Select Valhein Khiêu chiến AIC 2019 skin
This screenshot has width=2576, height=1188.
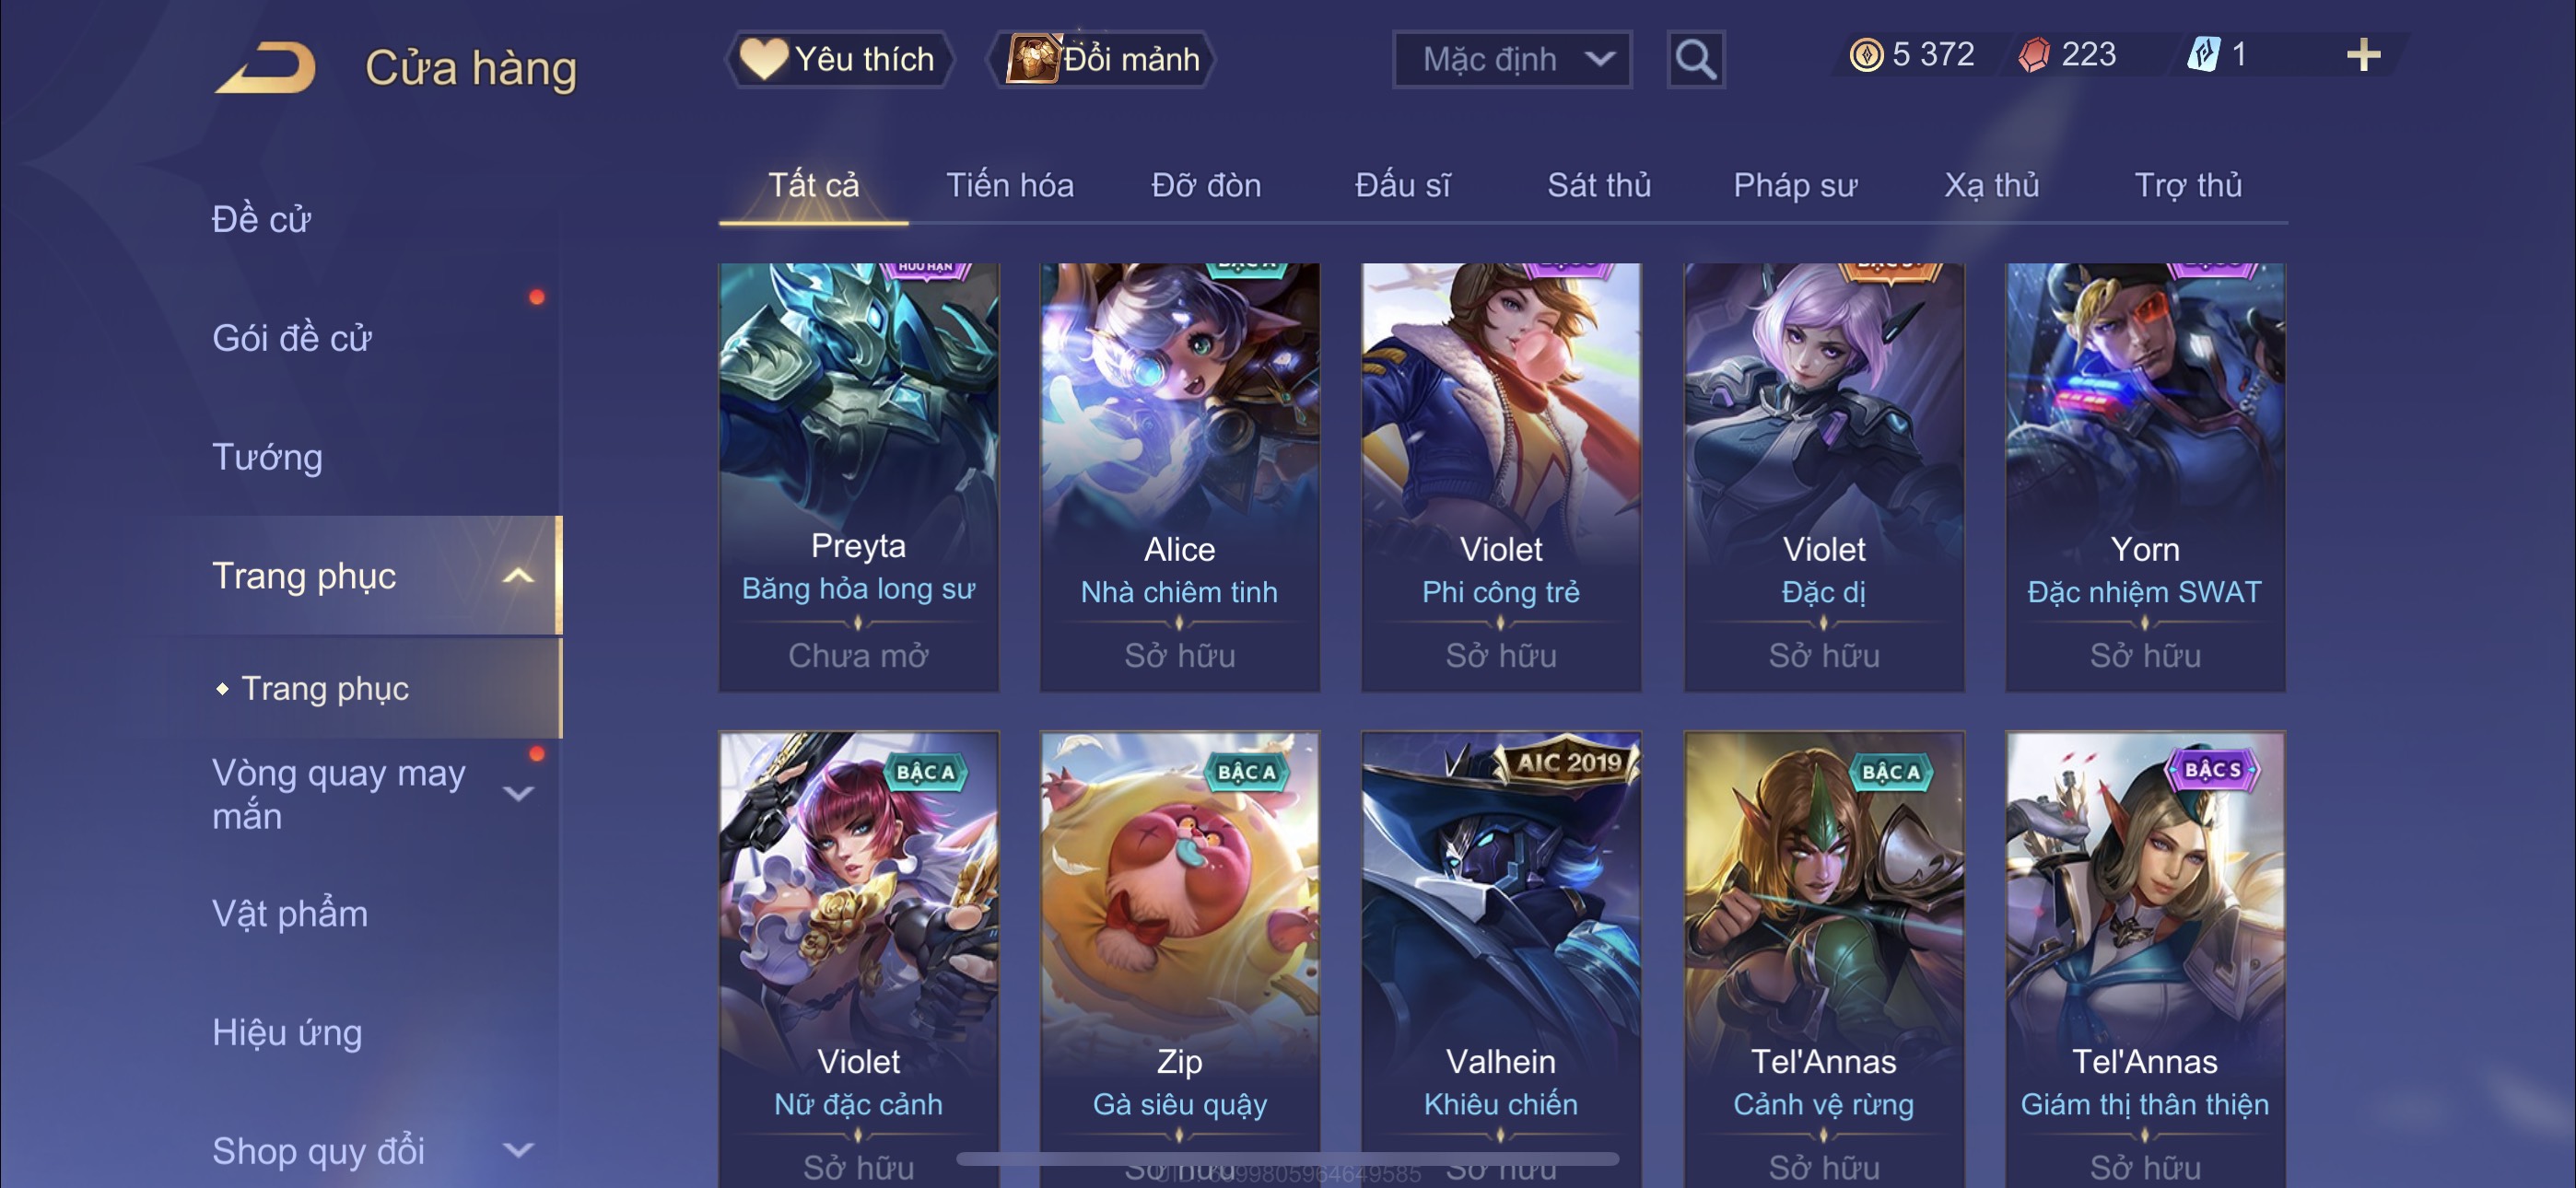point(1500,958)
